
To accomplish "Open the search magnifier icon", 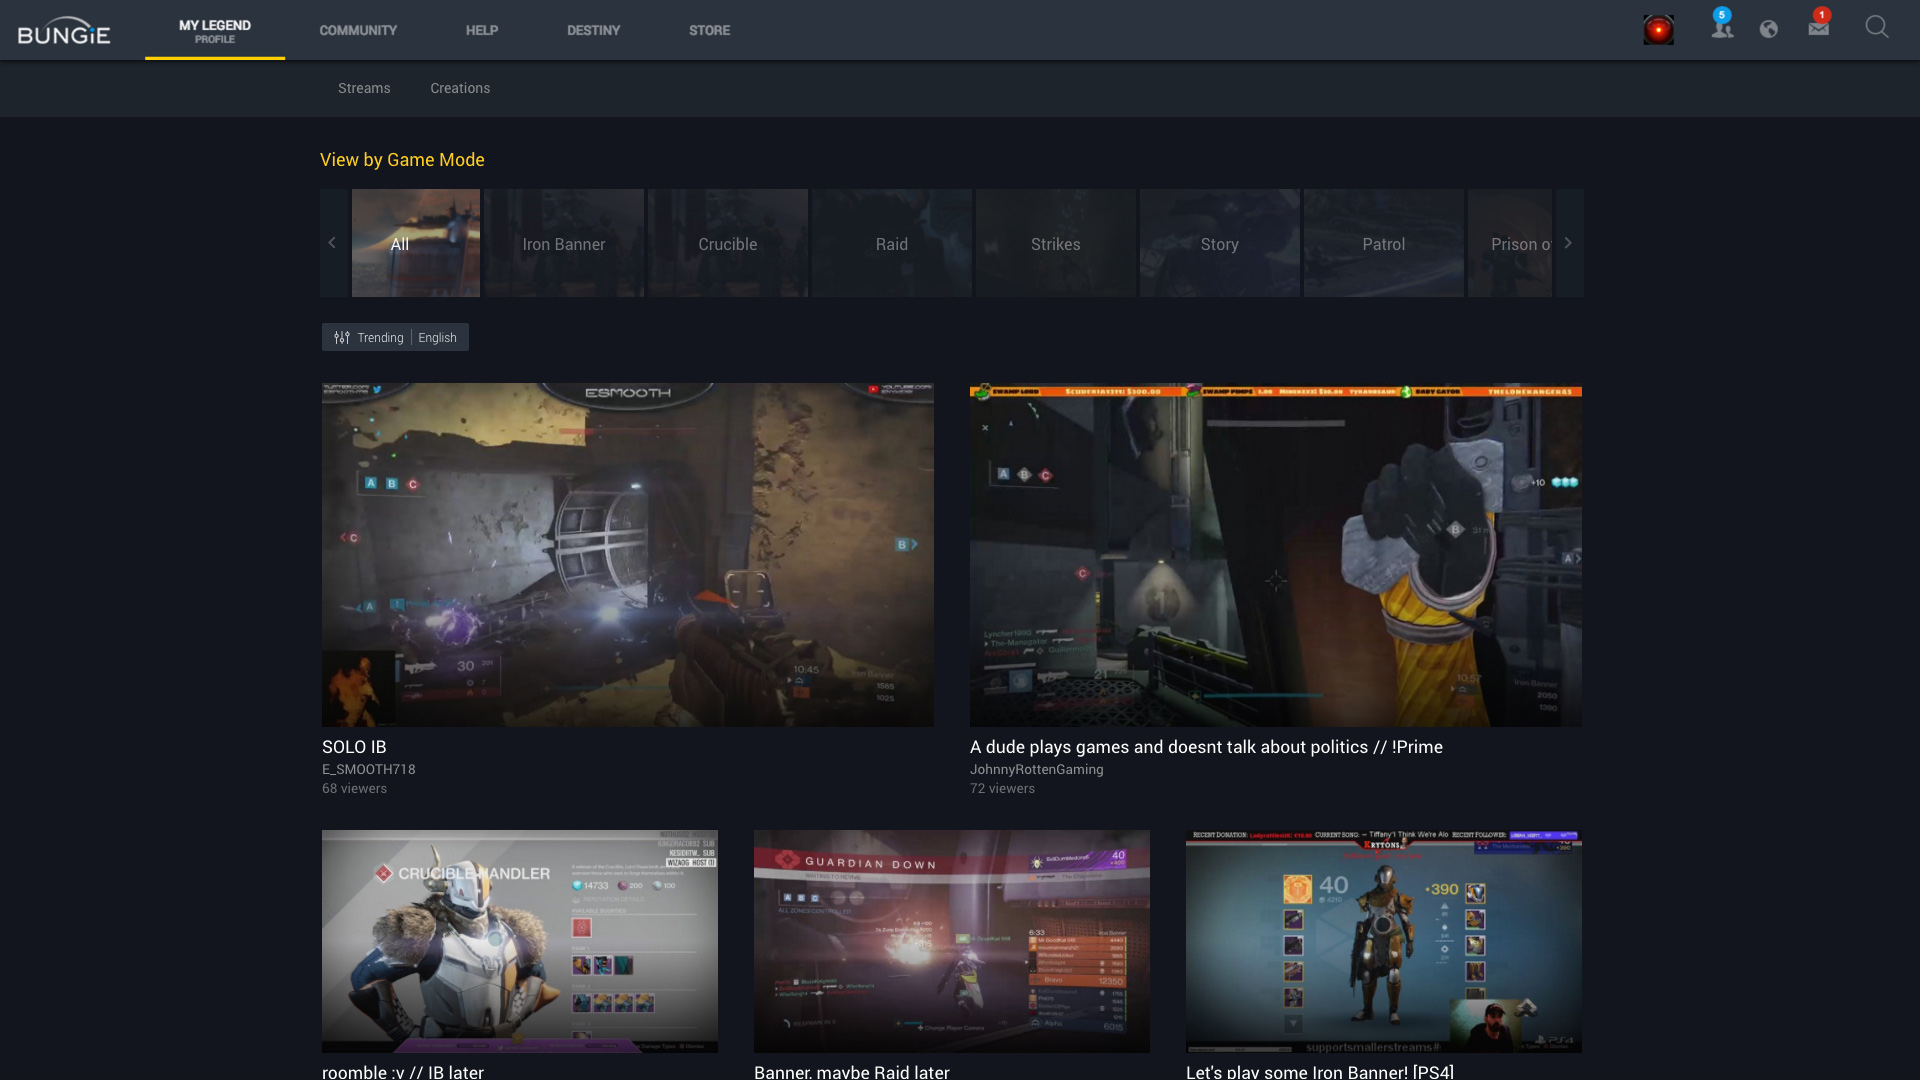I will coord(1877,27).
